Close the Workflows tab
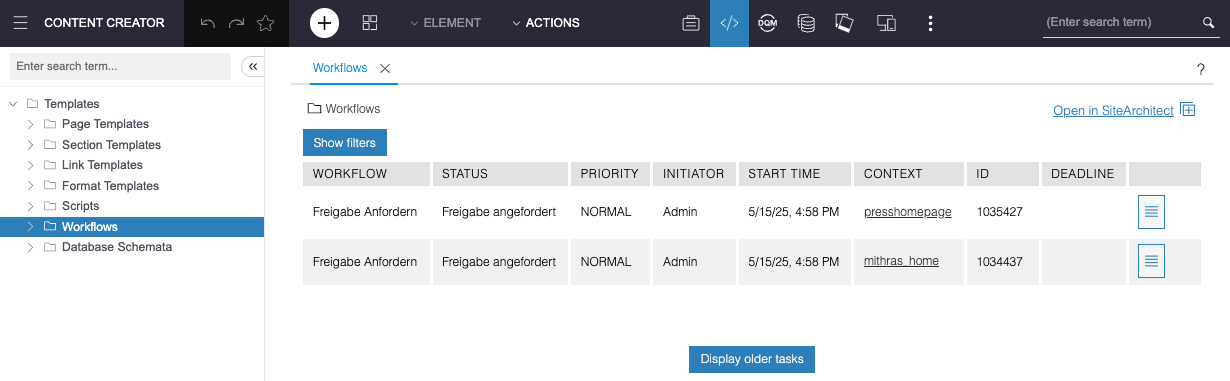Viewport: 1230px width, 381px height. pyautogui.click(x=385, y=68)
